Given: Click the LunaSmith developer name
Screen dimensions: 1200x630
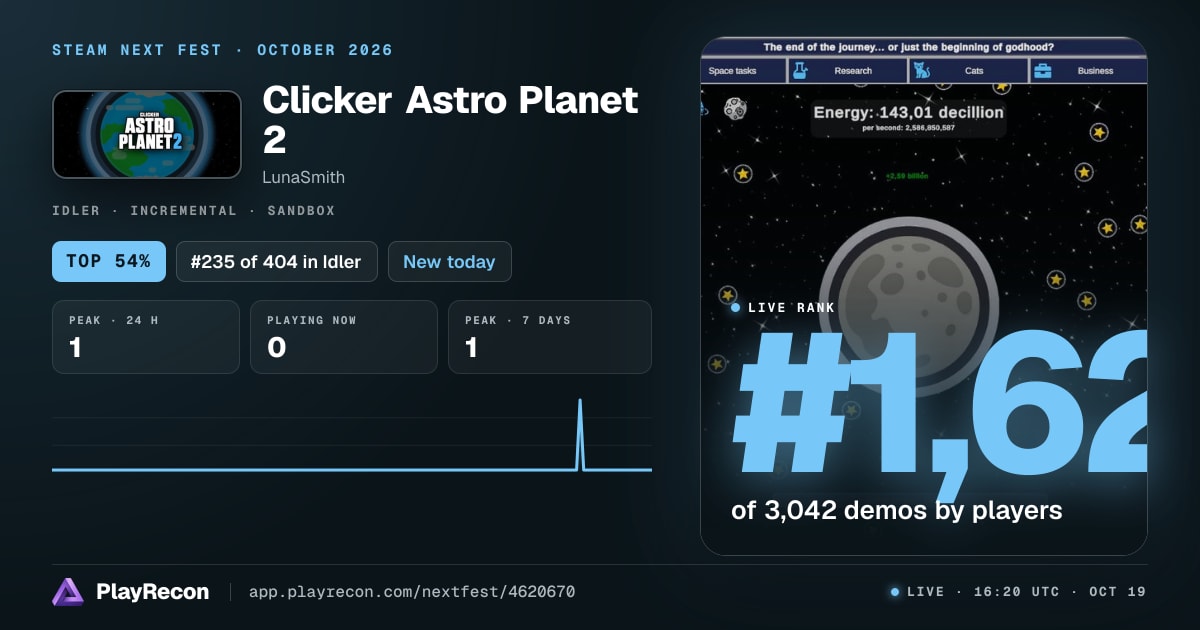Looking at the screenshot, I should pyautogui.click(x=304, y=177).
